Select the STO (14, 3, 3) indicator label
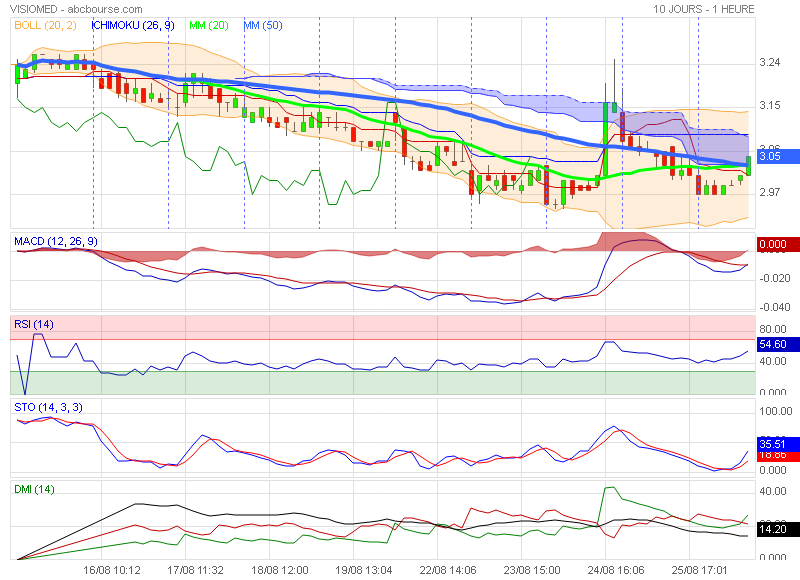 tap(48, 407)
